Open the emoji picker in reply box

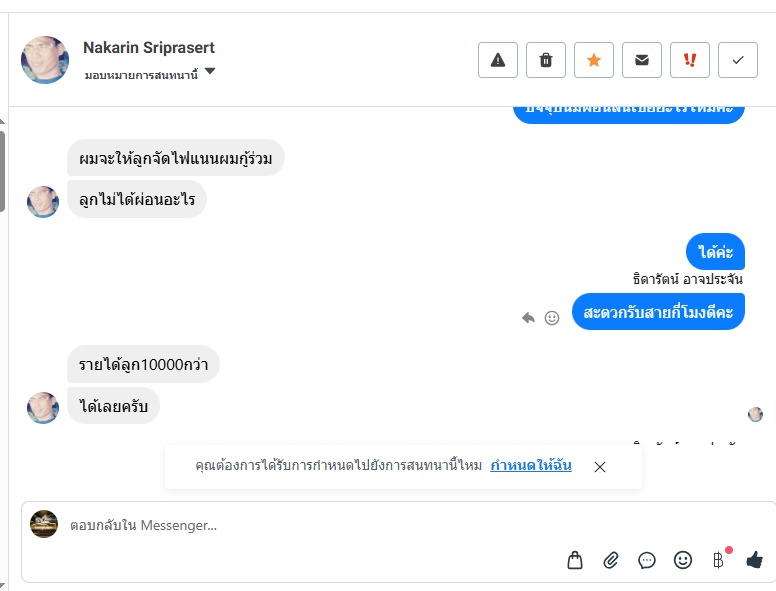click(683, 560)
